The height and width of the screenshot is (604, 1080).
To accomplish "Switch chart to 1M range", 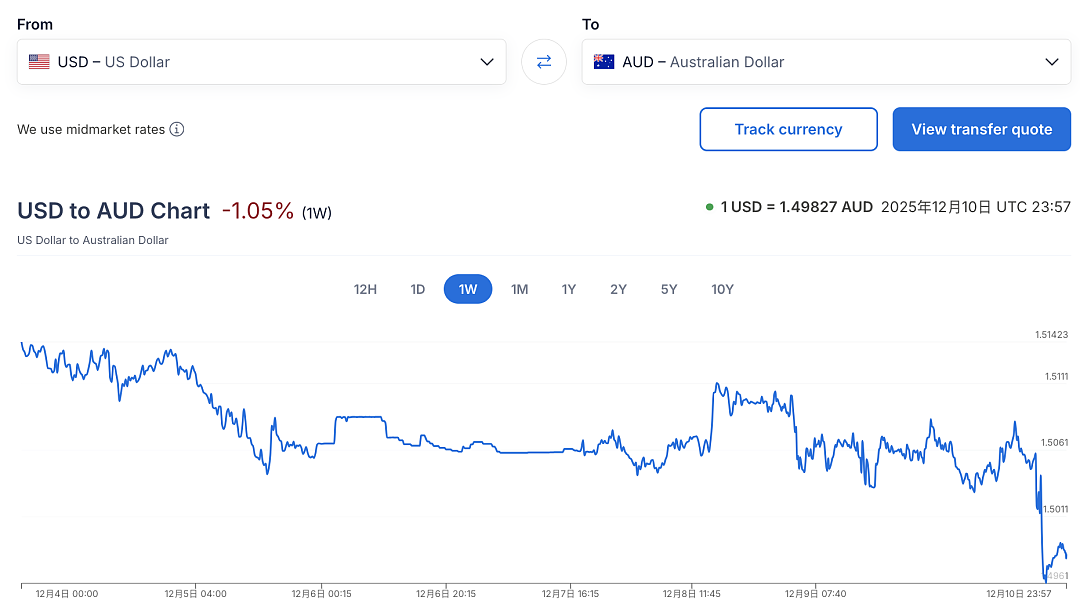I will [519, 289].
